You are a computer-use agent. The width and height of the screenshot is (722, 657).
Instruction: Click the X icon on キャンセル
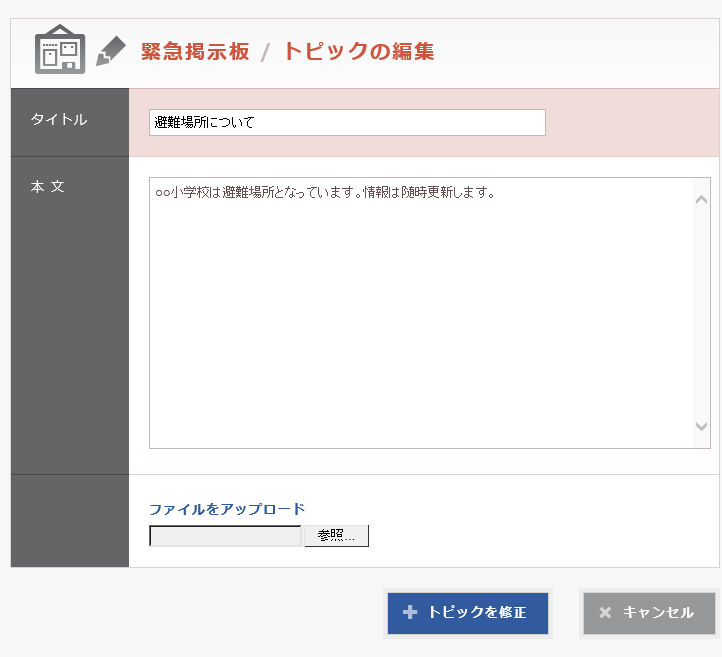605,613
